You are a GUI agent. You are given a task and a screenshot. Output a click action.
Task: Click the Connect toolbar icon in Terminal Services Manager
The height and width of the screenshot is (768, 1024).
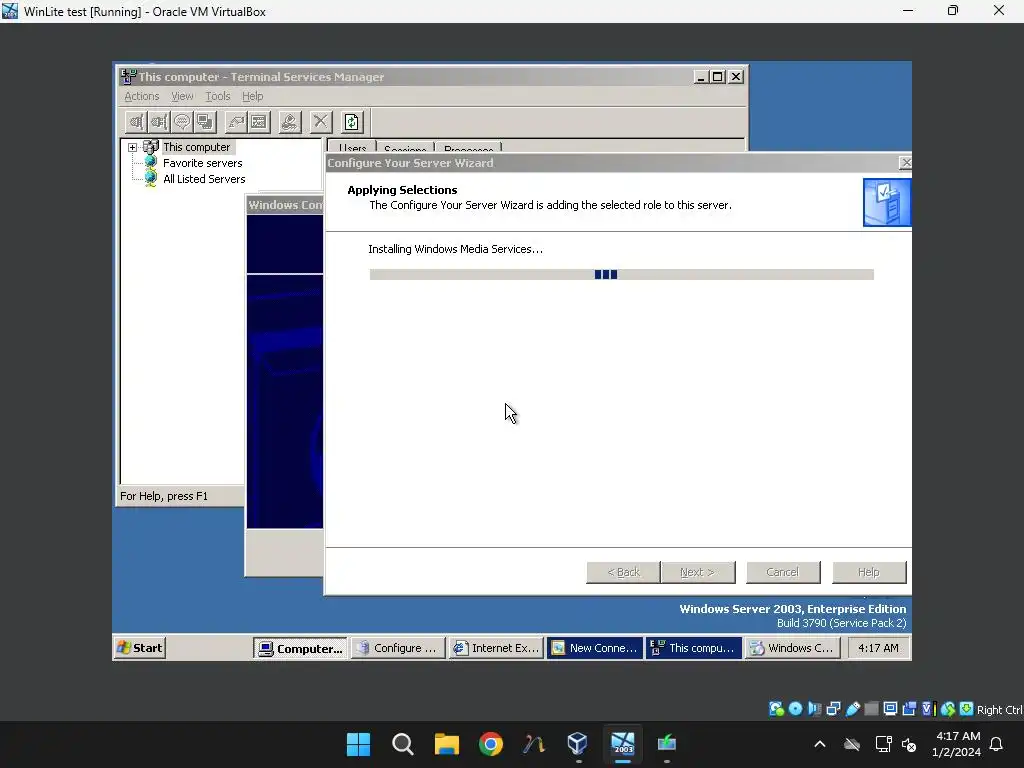(136, 122)
